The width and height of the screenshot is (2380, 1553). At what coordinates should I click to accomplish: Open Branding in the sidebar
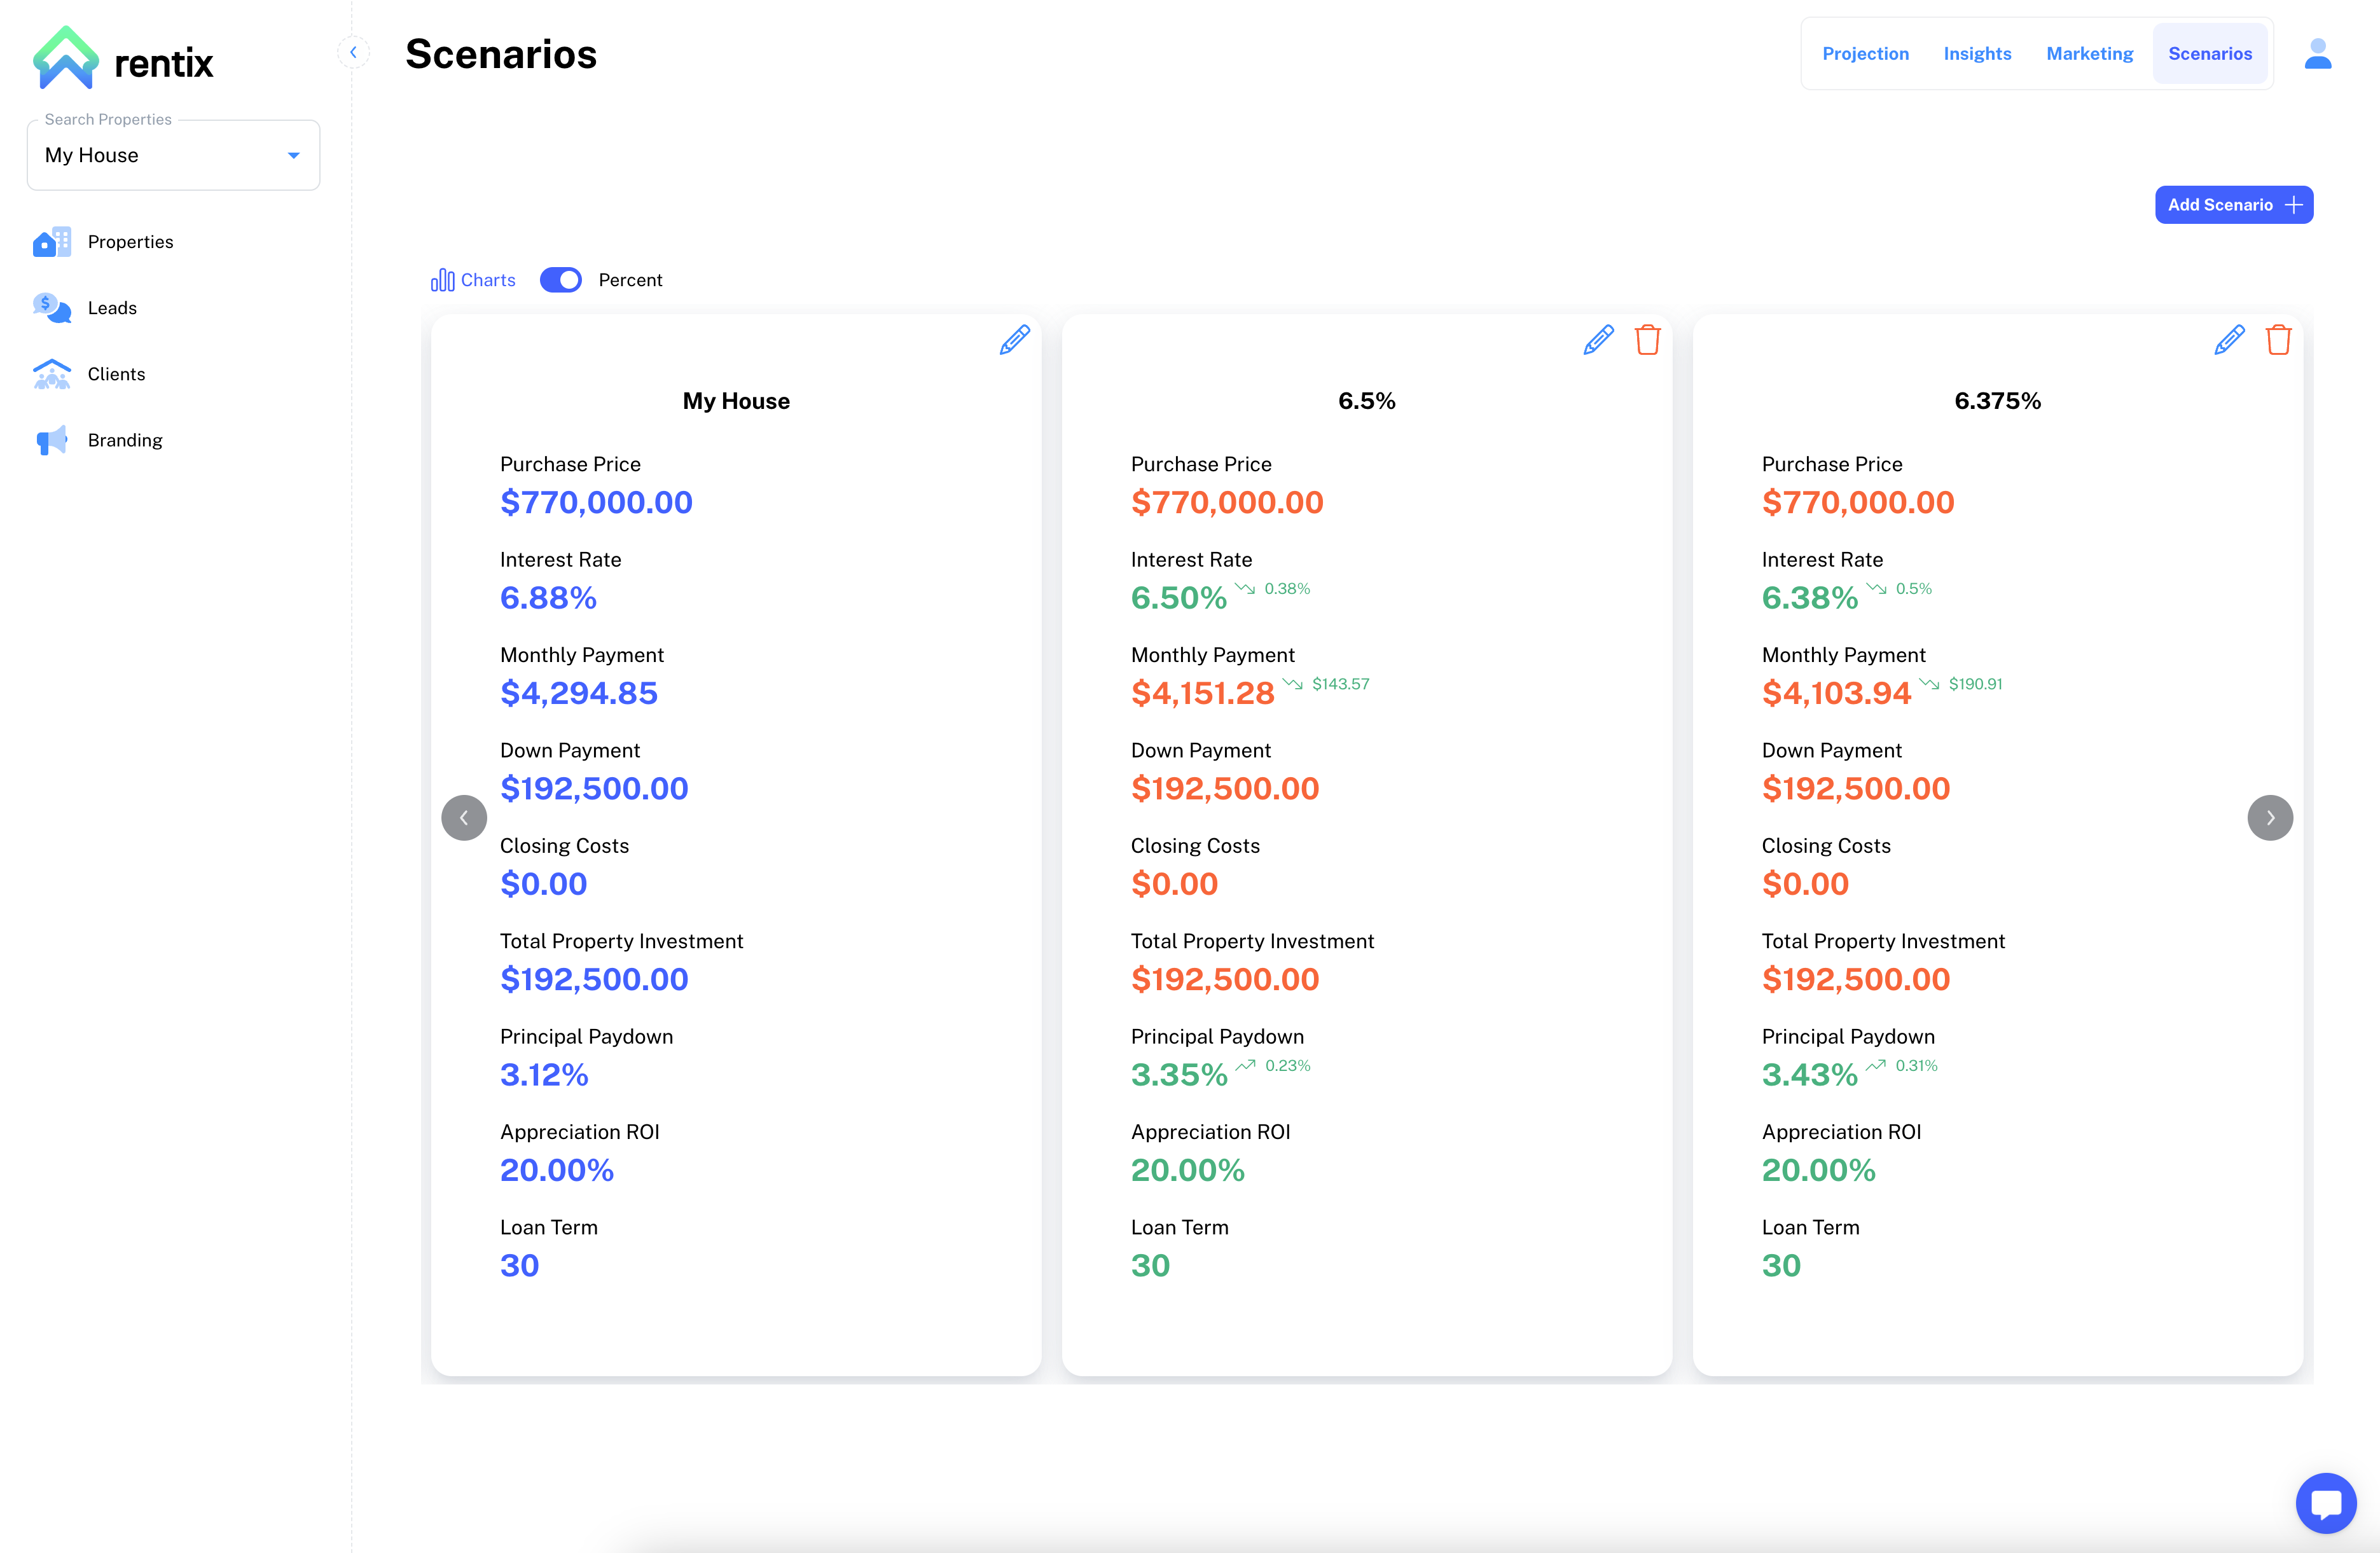(x=124, y=440)
